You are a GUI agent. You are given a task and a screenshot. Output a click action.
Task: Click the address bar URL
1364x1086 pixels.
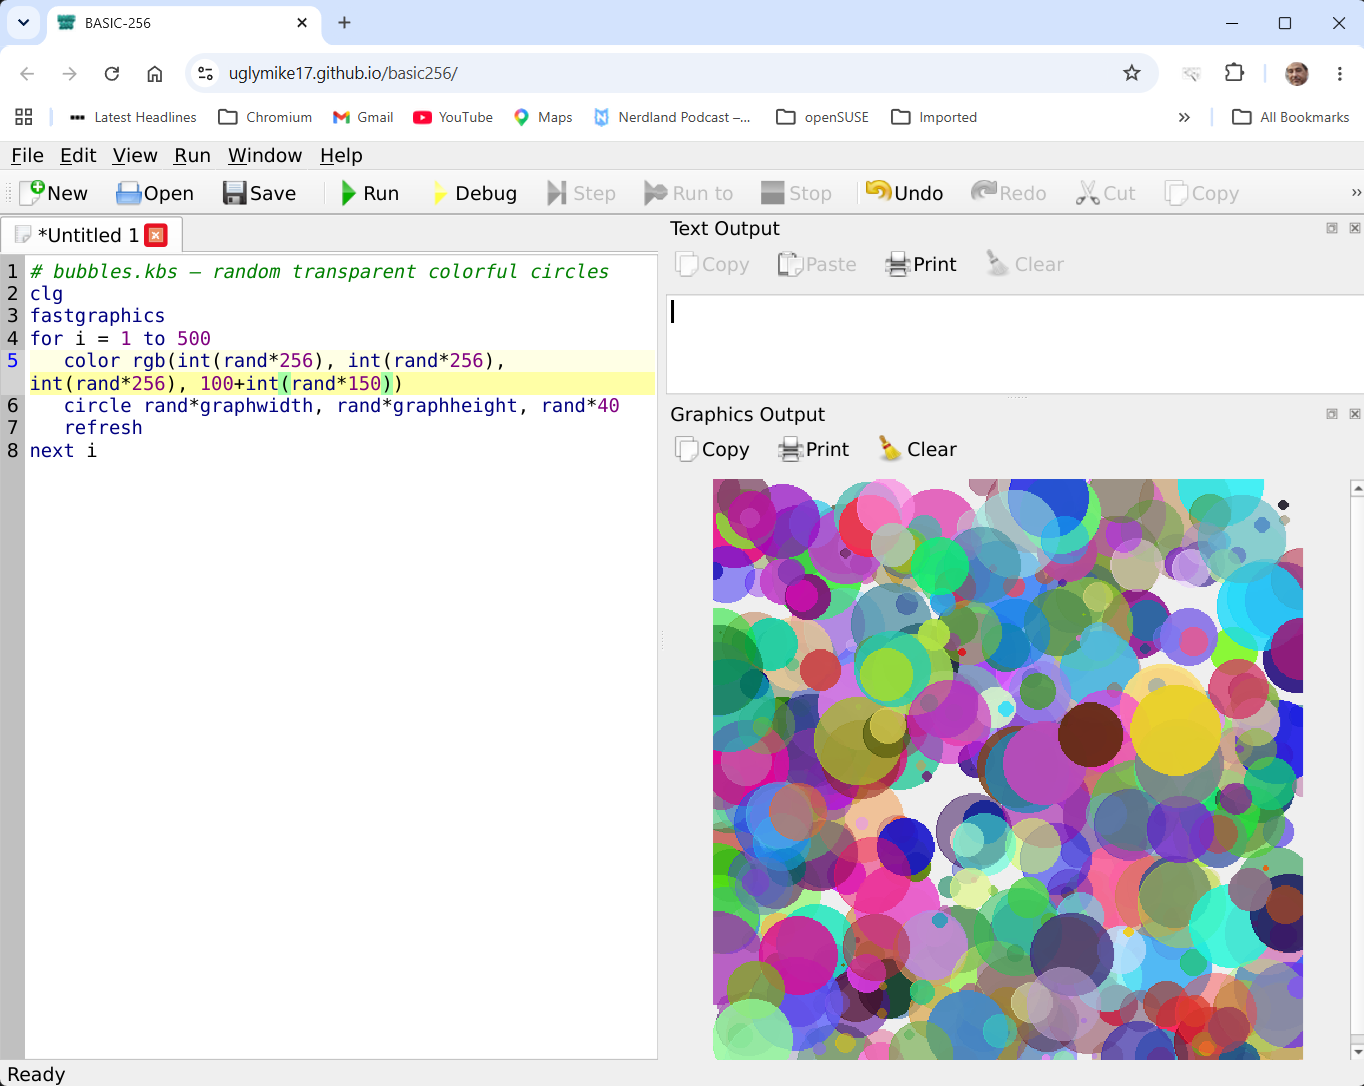pyautogui.click(x=343, y=73)
